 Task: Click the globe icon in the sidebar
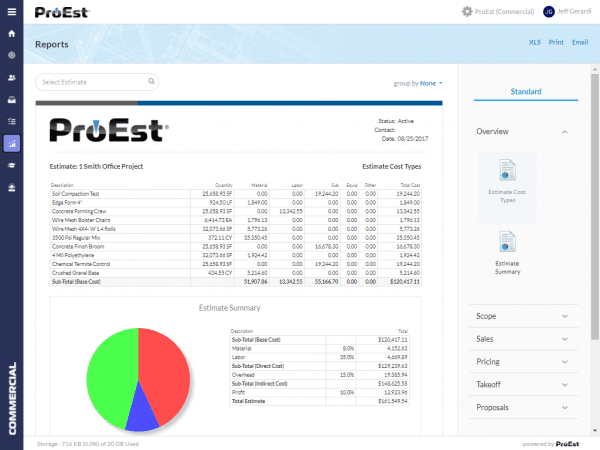coord(11,55)
